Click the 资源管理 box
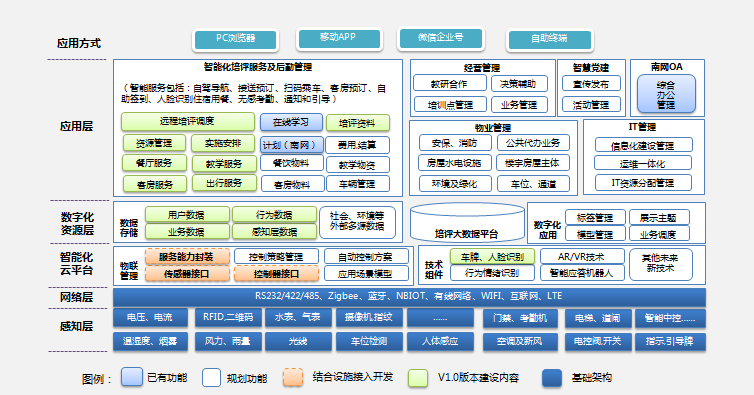The image size is (754, 395). pyautogui.click(x=154, y=143)
